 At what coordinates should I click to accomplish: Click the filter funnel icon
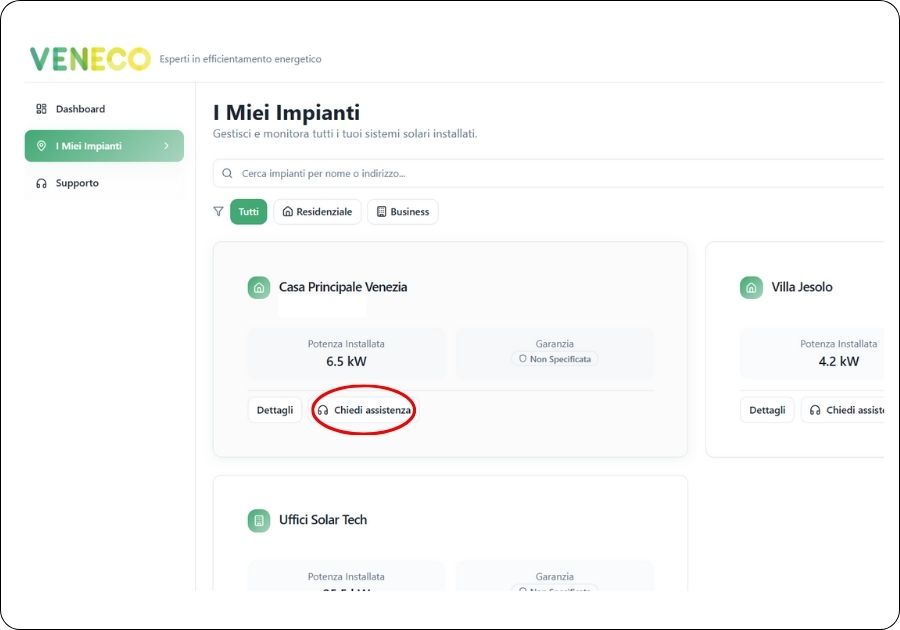(219, 212)
